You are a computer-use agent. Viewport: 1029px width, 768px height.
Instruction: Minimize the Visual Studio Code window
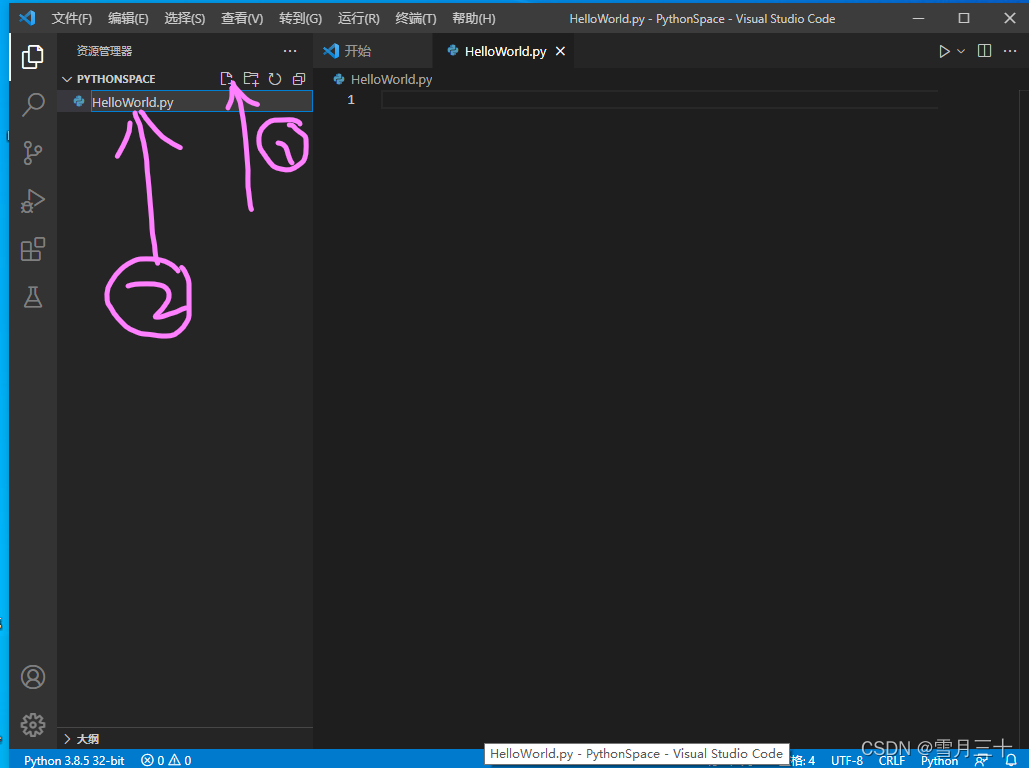click(x=918, y=18)
